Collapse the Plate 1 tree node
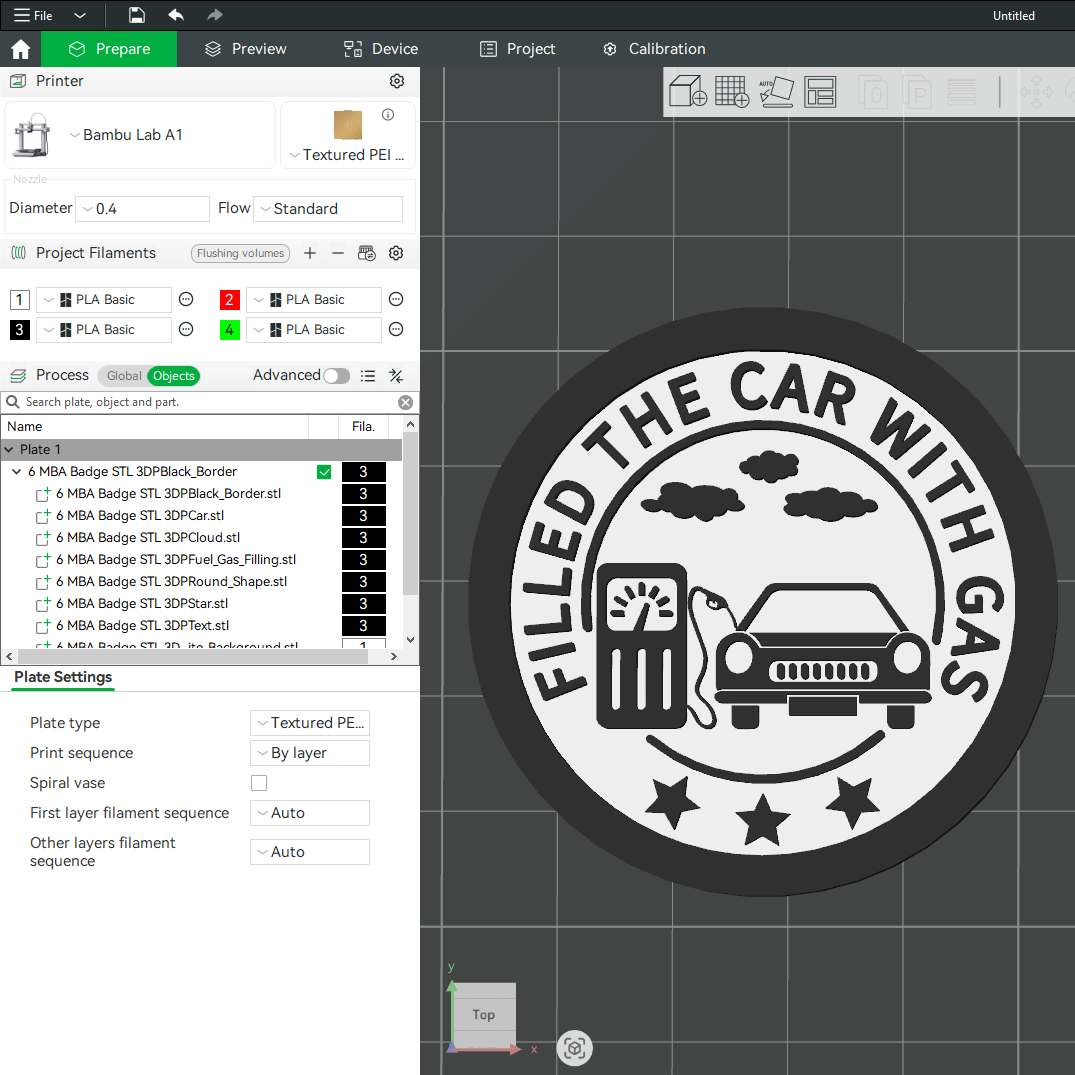The height and width of the screenshot is (1075, 1075). [x=10, y=450]
